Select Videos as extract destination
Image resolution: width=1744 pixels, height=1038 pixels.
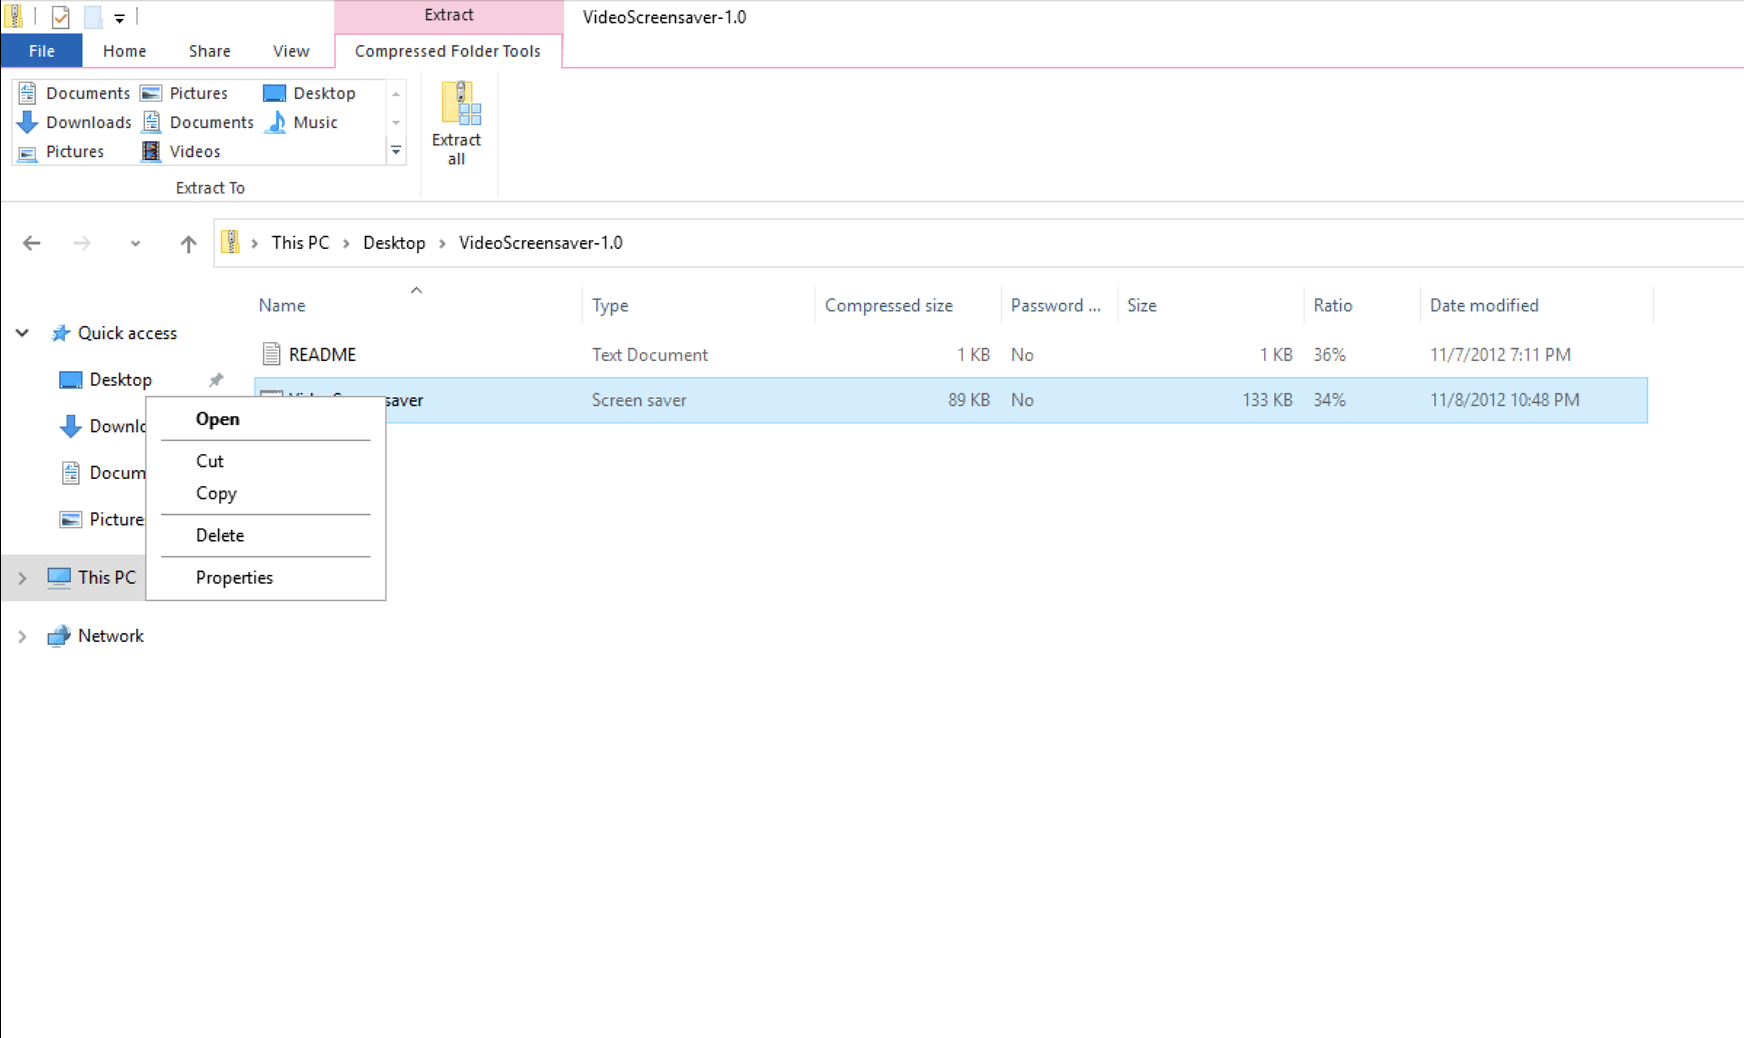pos(196,151)
